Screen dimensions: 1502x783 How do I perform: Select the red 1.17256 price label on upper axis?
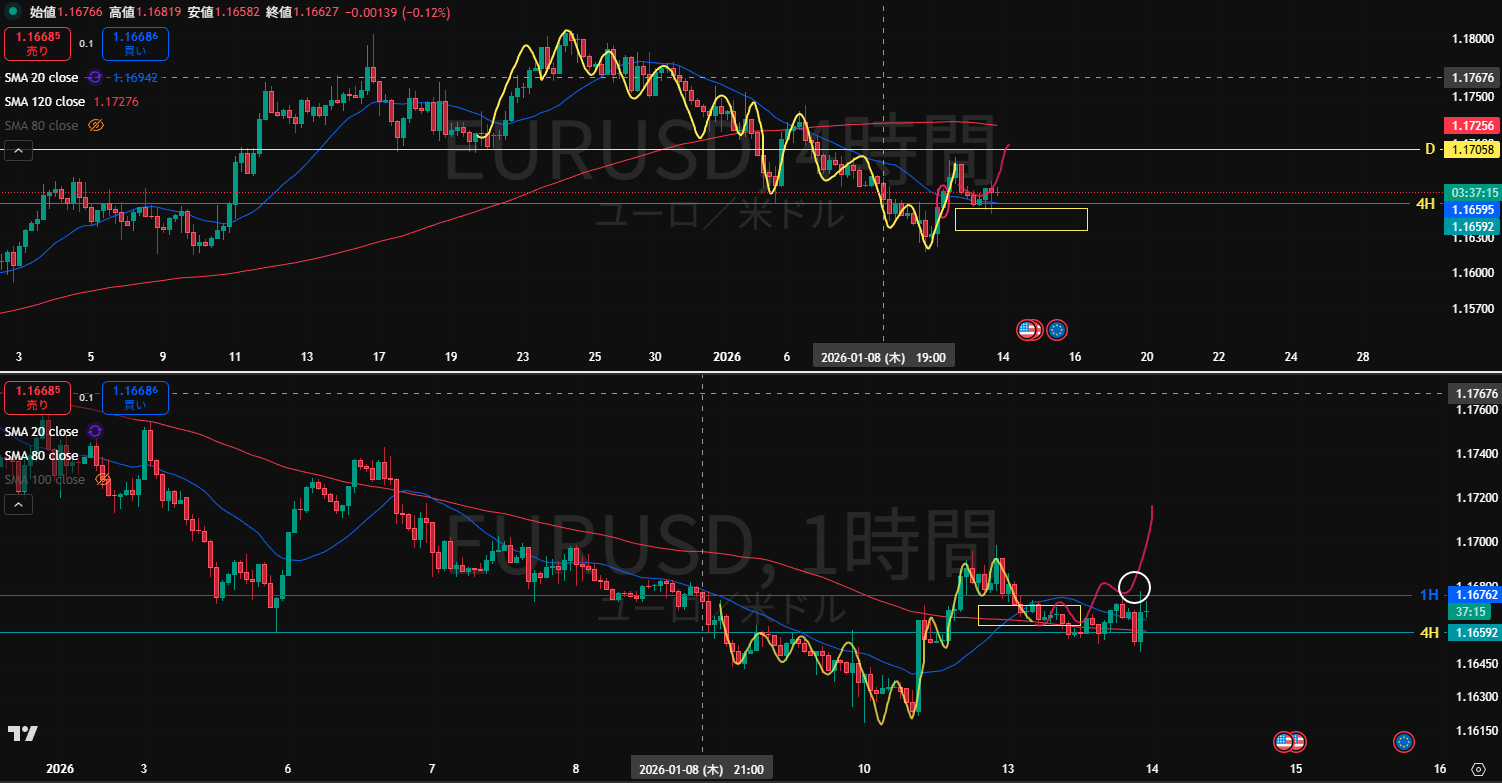point(1470,126)
